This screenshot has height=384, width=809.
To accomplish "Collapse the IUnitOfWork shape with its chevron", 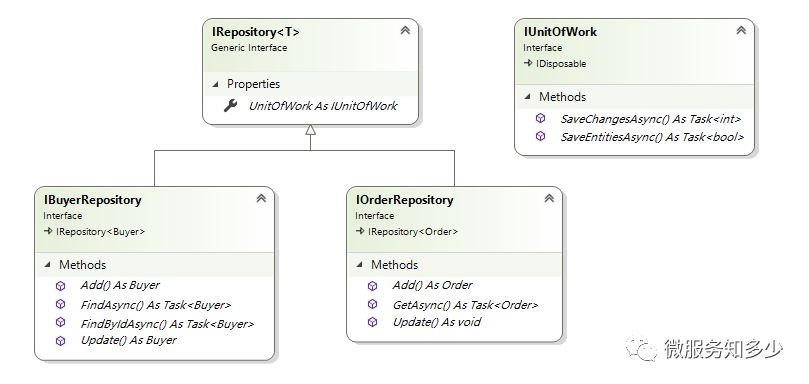I will 741,30.
